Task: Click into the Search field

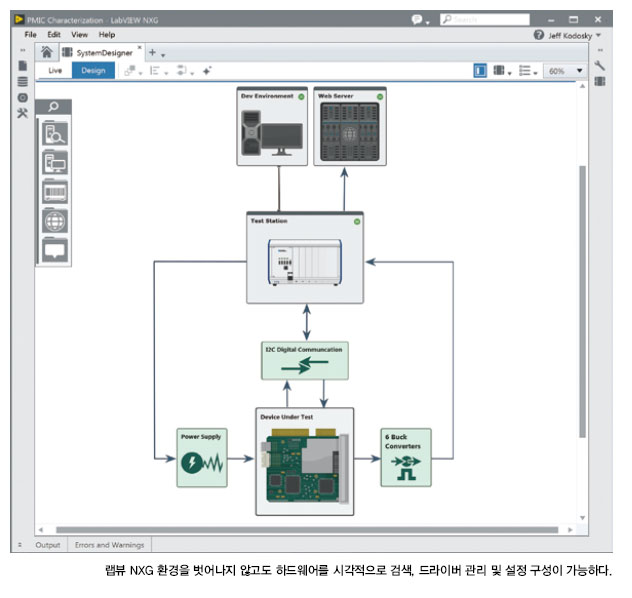Action: pos(485,19)
